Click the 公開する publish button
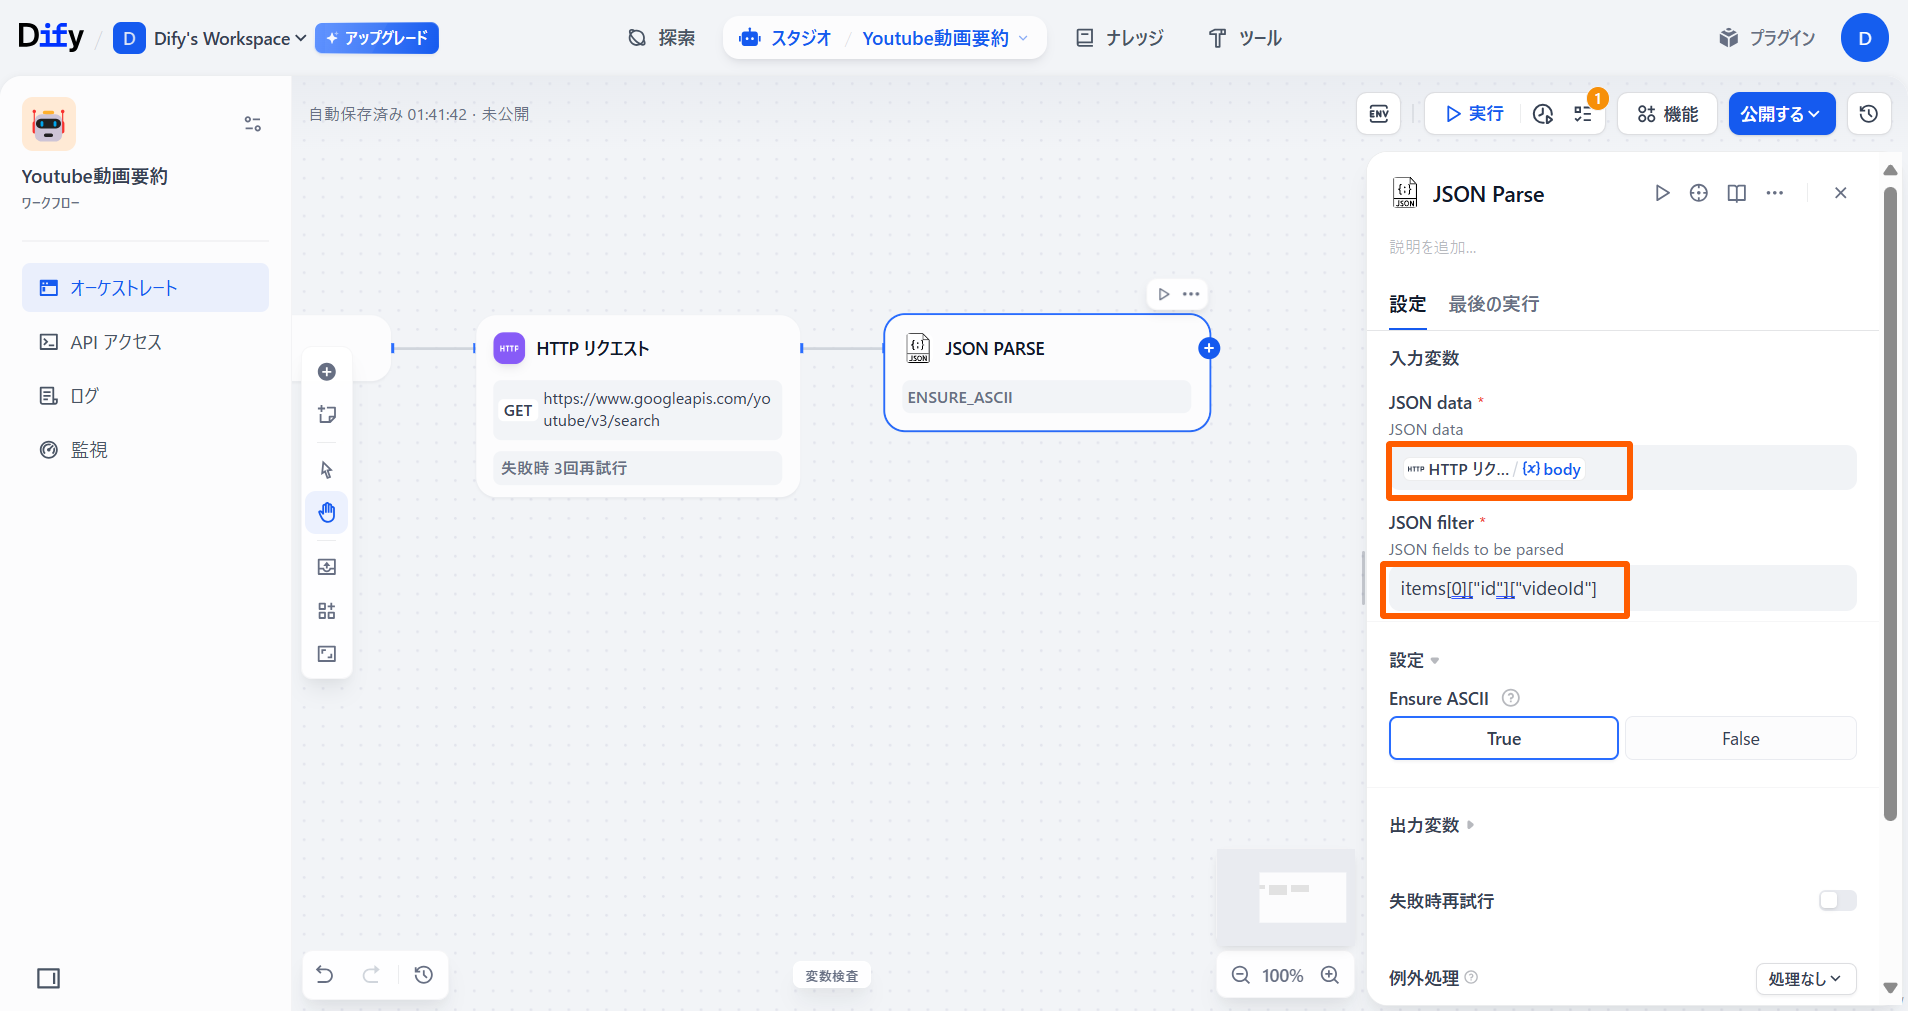Viewport: 1908px width, 1011px height. pyautogui.click(x=1781, y=114)
